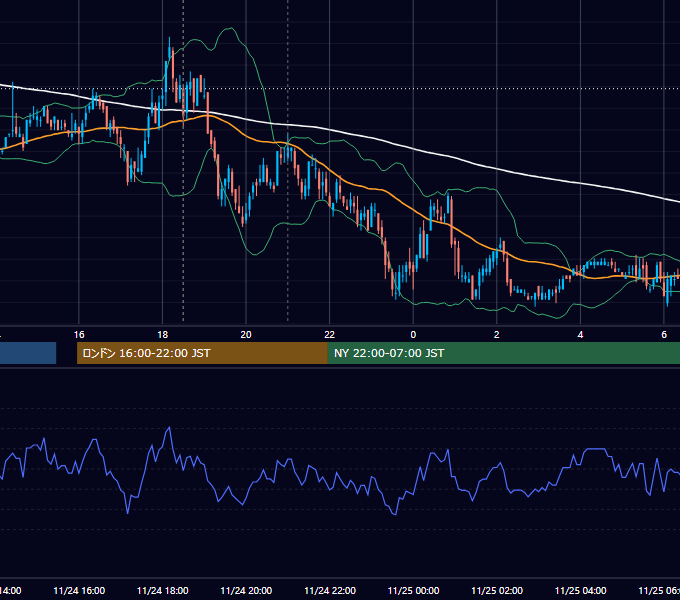Click hour label 16 on price chart axis
Image resolution: width=680 pixels, height=600 pixels.
(x=79, y=335)
